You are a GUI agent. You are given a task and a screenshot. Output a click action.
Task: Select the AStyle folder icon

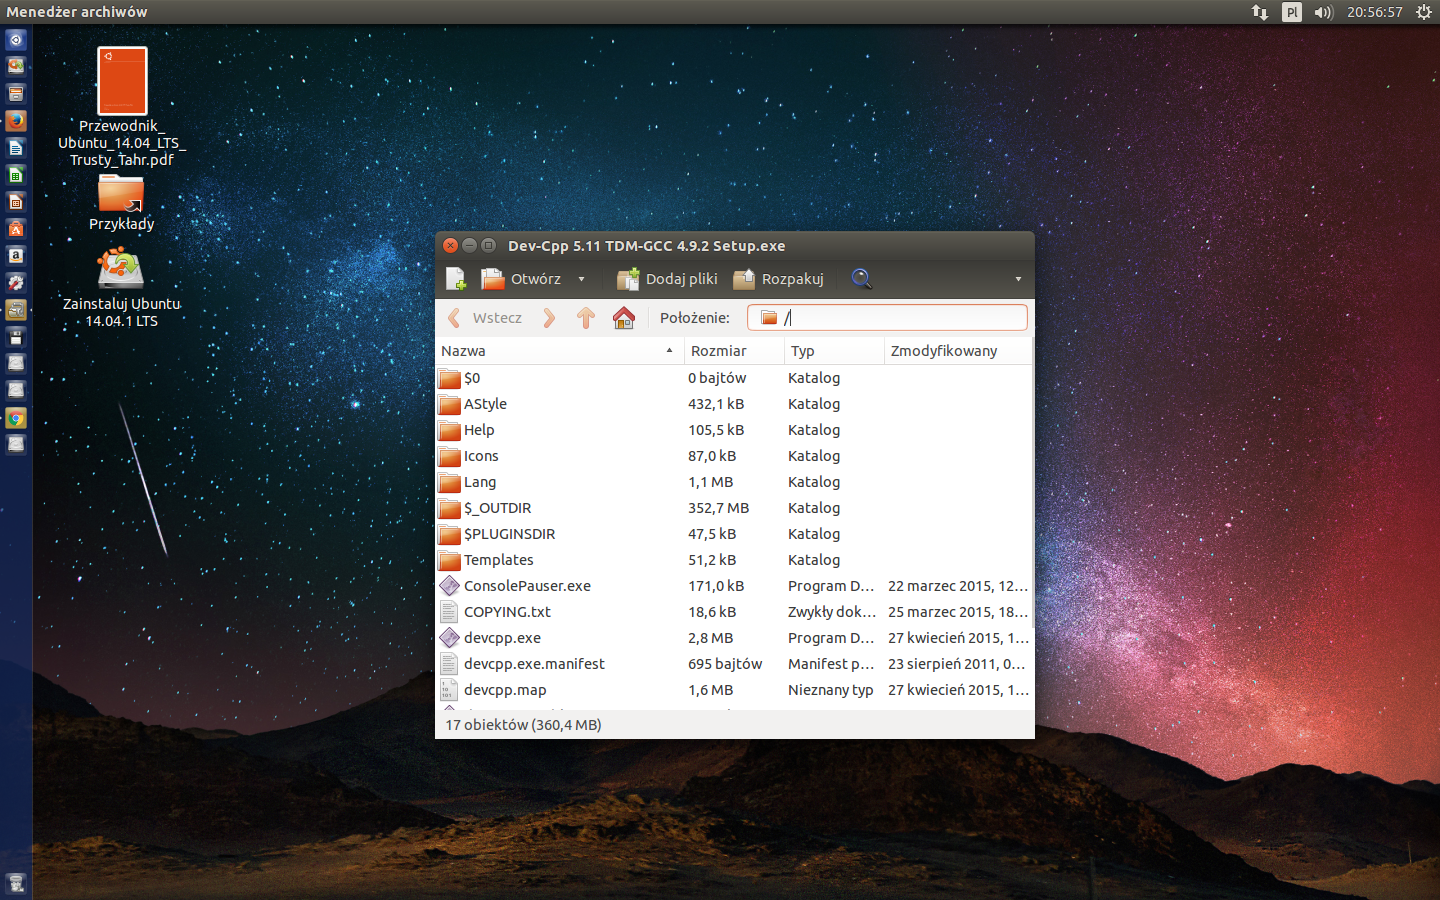[x=449, y=404]
